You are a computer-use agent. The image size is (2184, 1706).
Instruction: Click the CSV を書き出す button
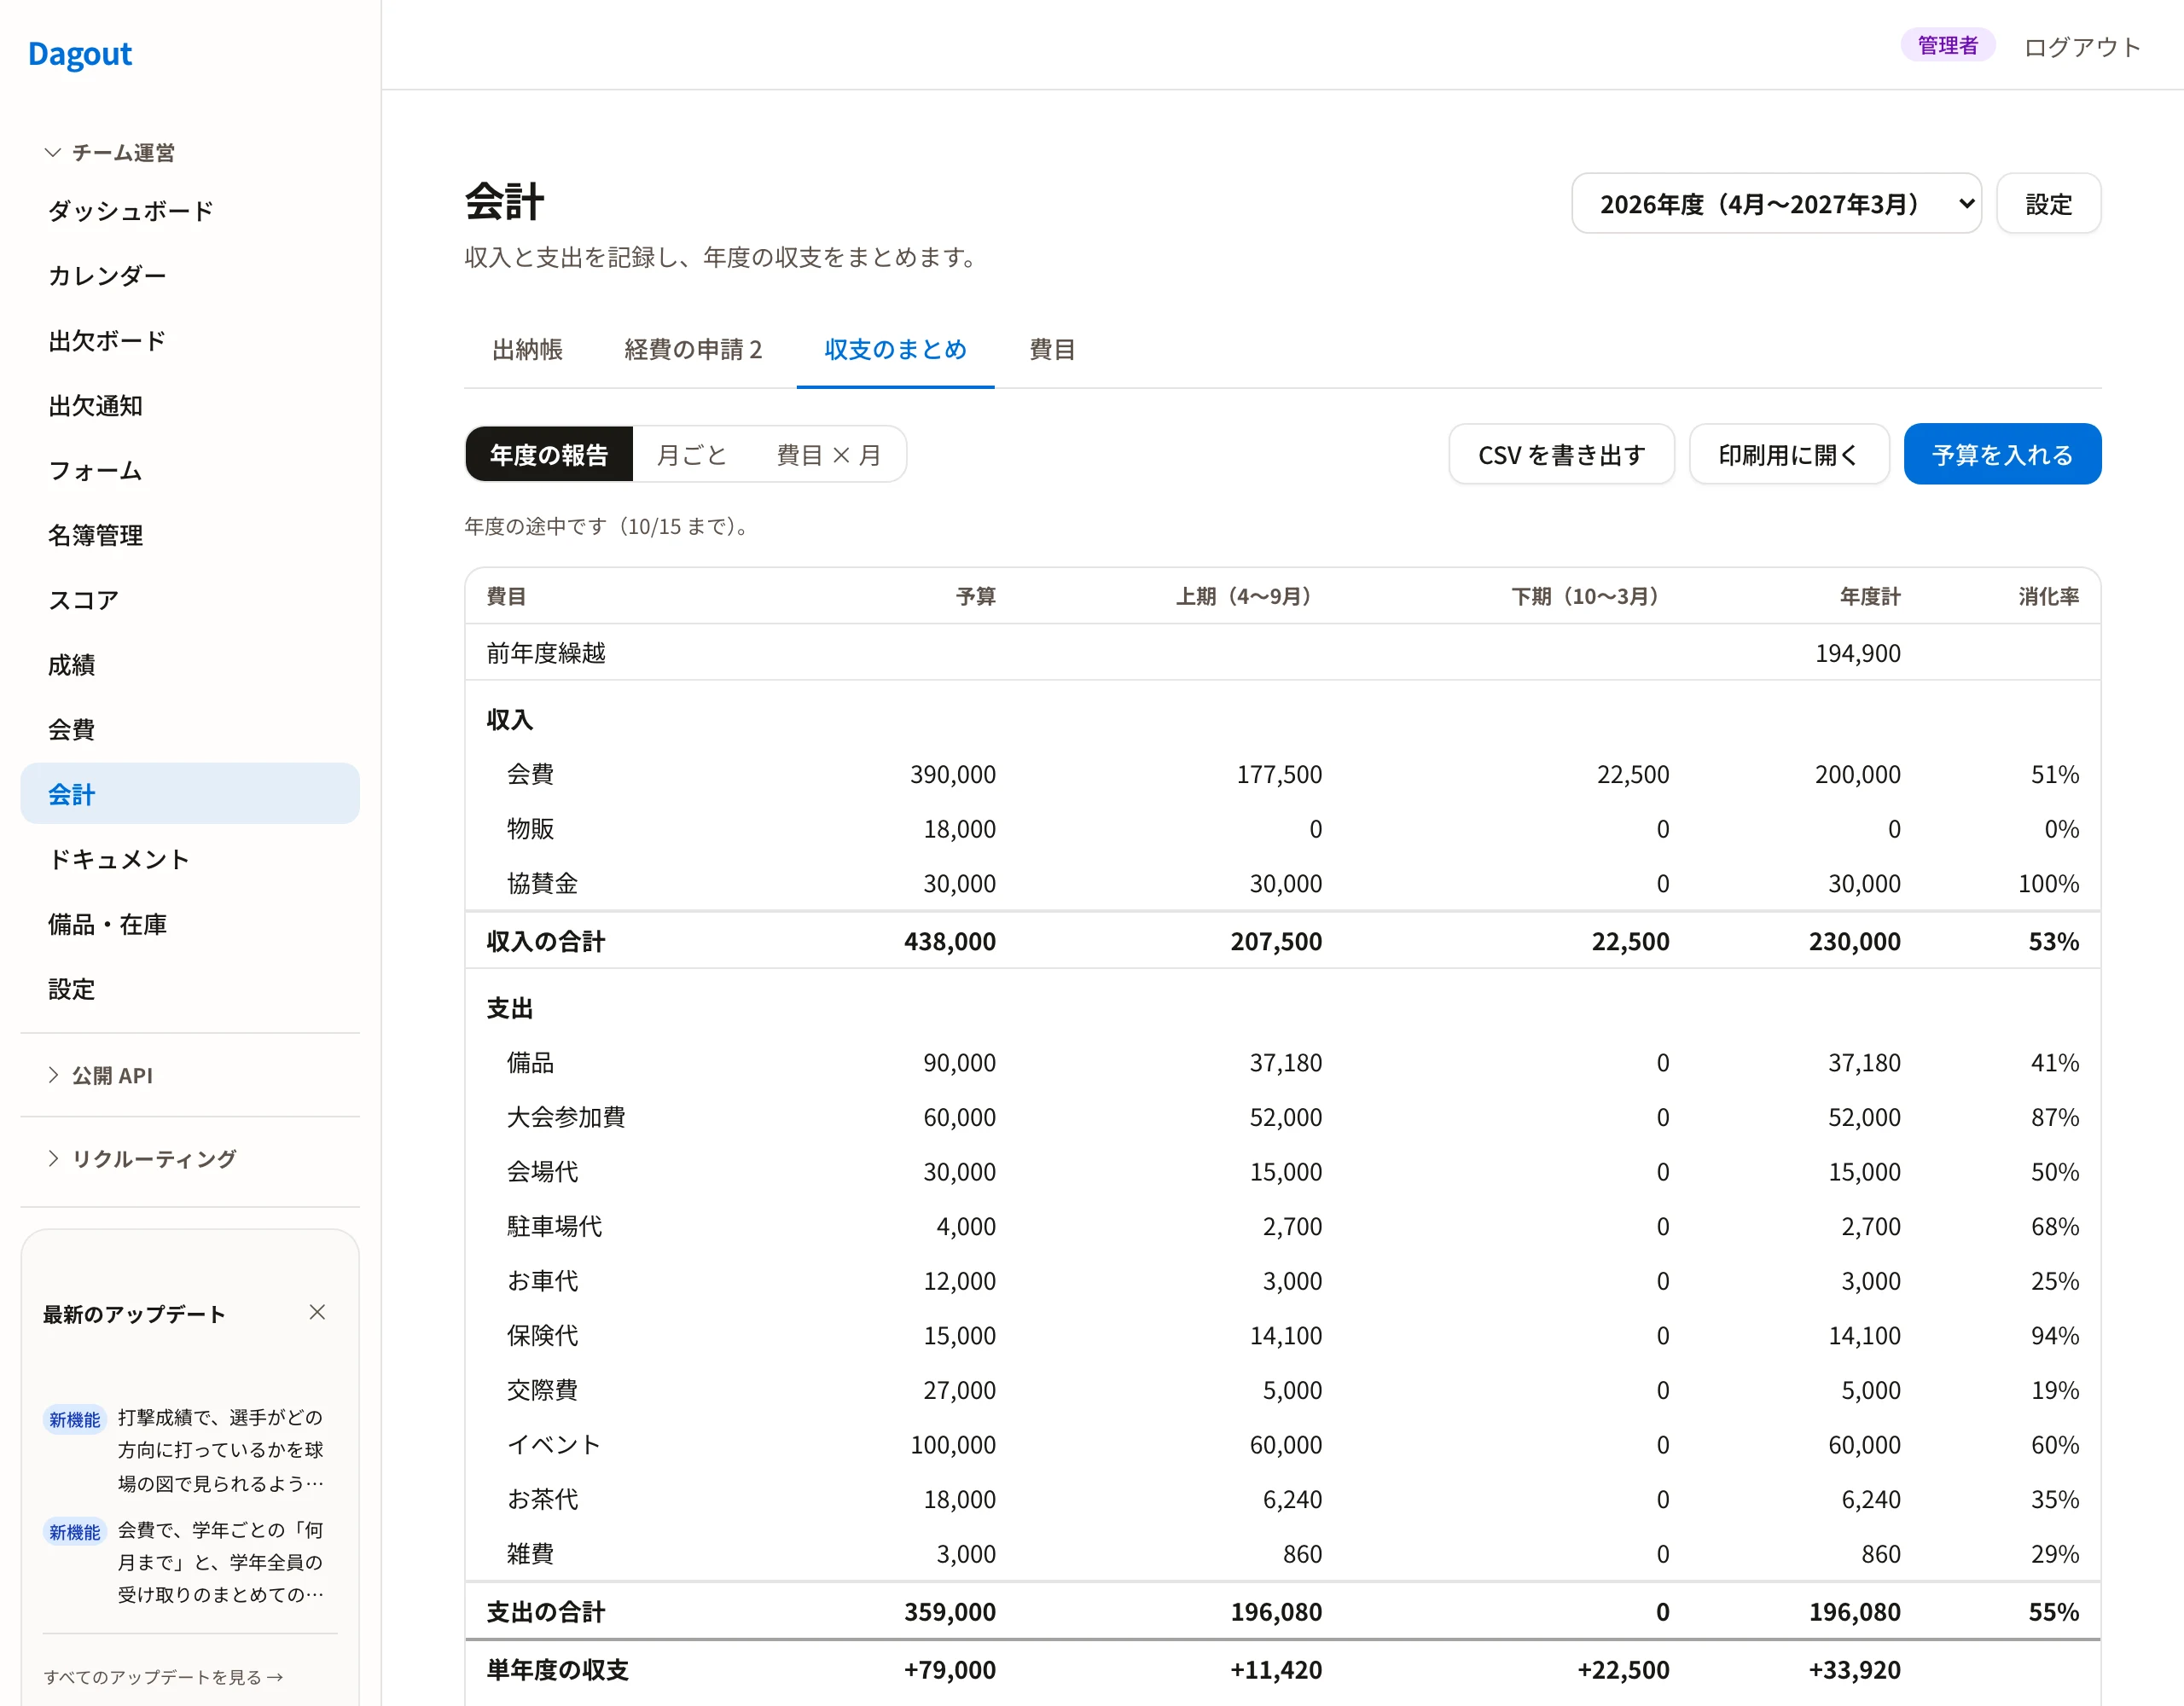pyautogui.click(x=1561, y=455)
